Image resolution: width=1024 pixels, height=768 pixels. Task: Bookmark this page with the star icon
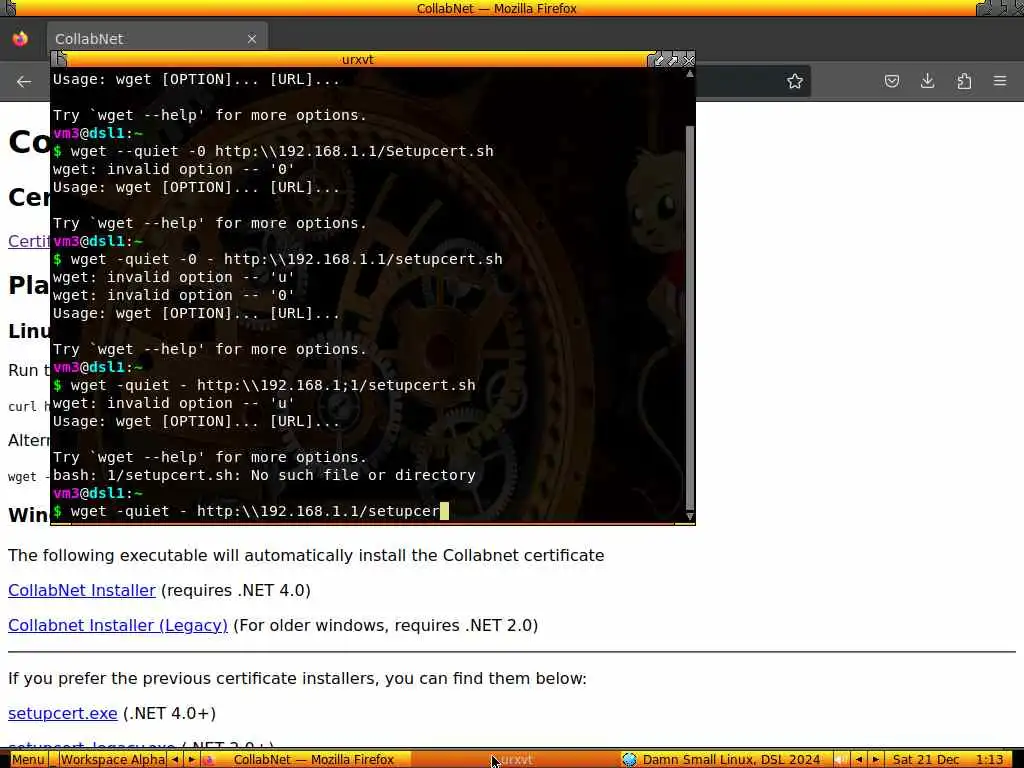click(x=795, y=82)
